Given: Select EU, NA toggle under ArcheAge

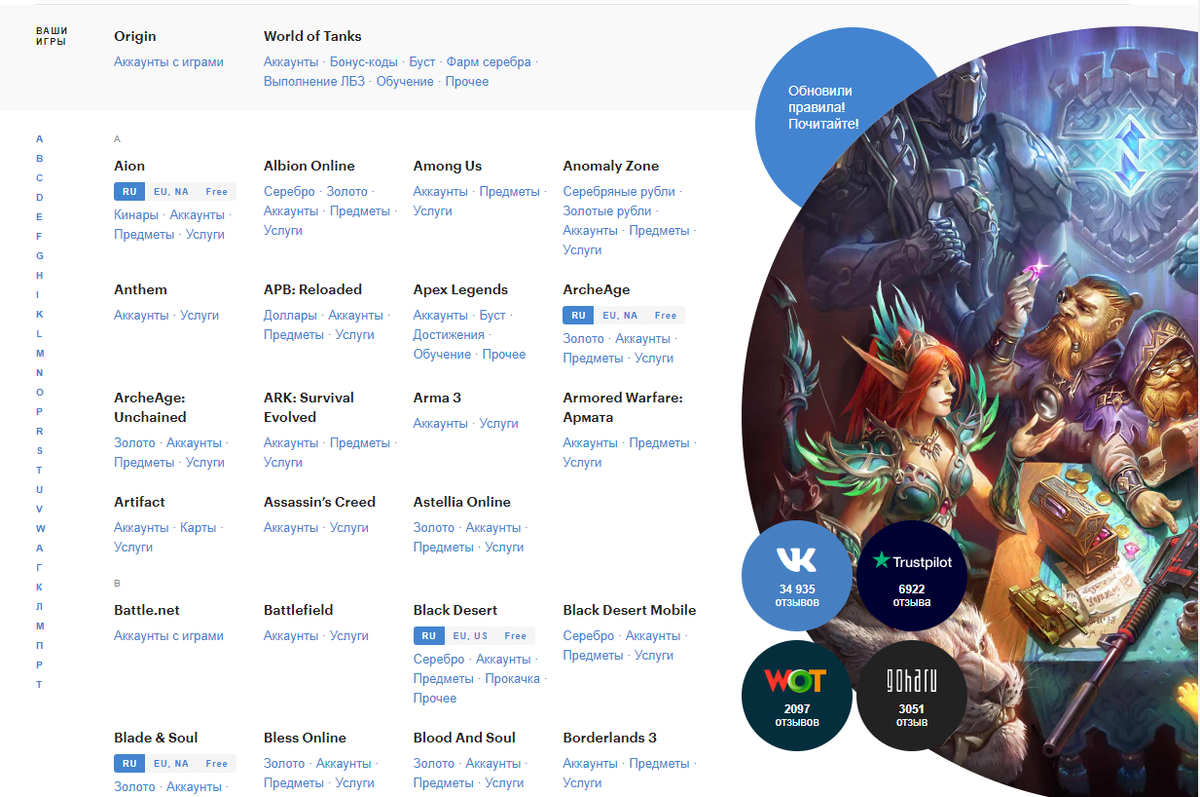Looking at the screenshot, I should tap(620, 315).
